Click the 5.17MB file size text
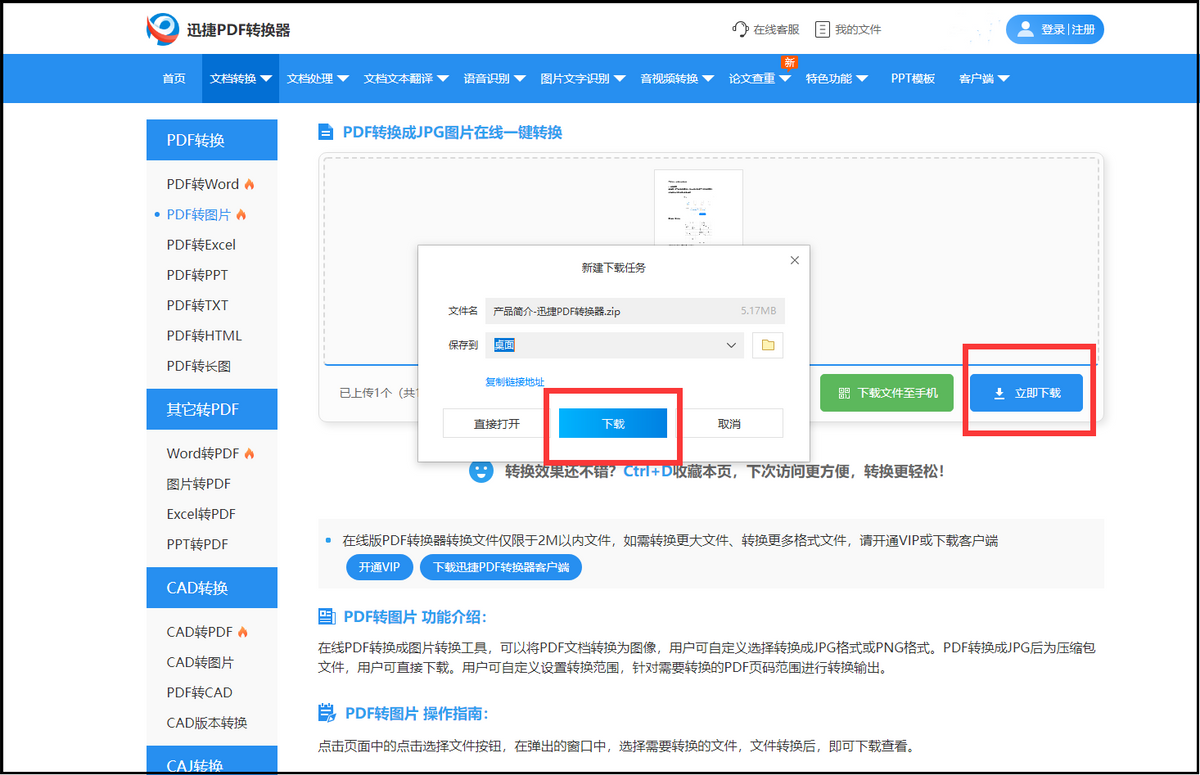Viewport: 1200px width, 775px height. point(759,311)
